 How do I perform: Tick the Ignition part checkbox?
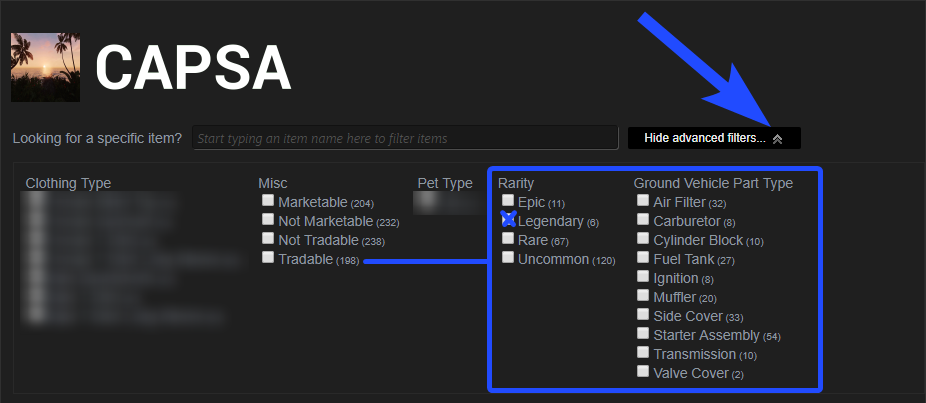click(643, 277)
